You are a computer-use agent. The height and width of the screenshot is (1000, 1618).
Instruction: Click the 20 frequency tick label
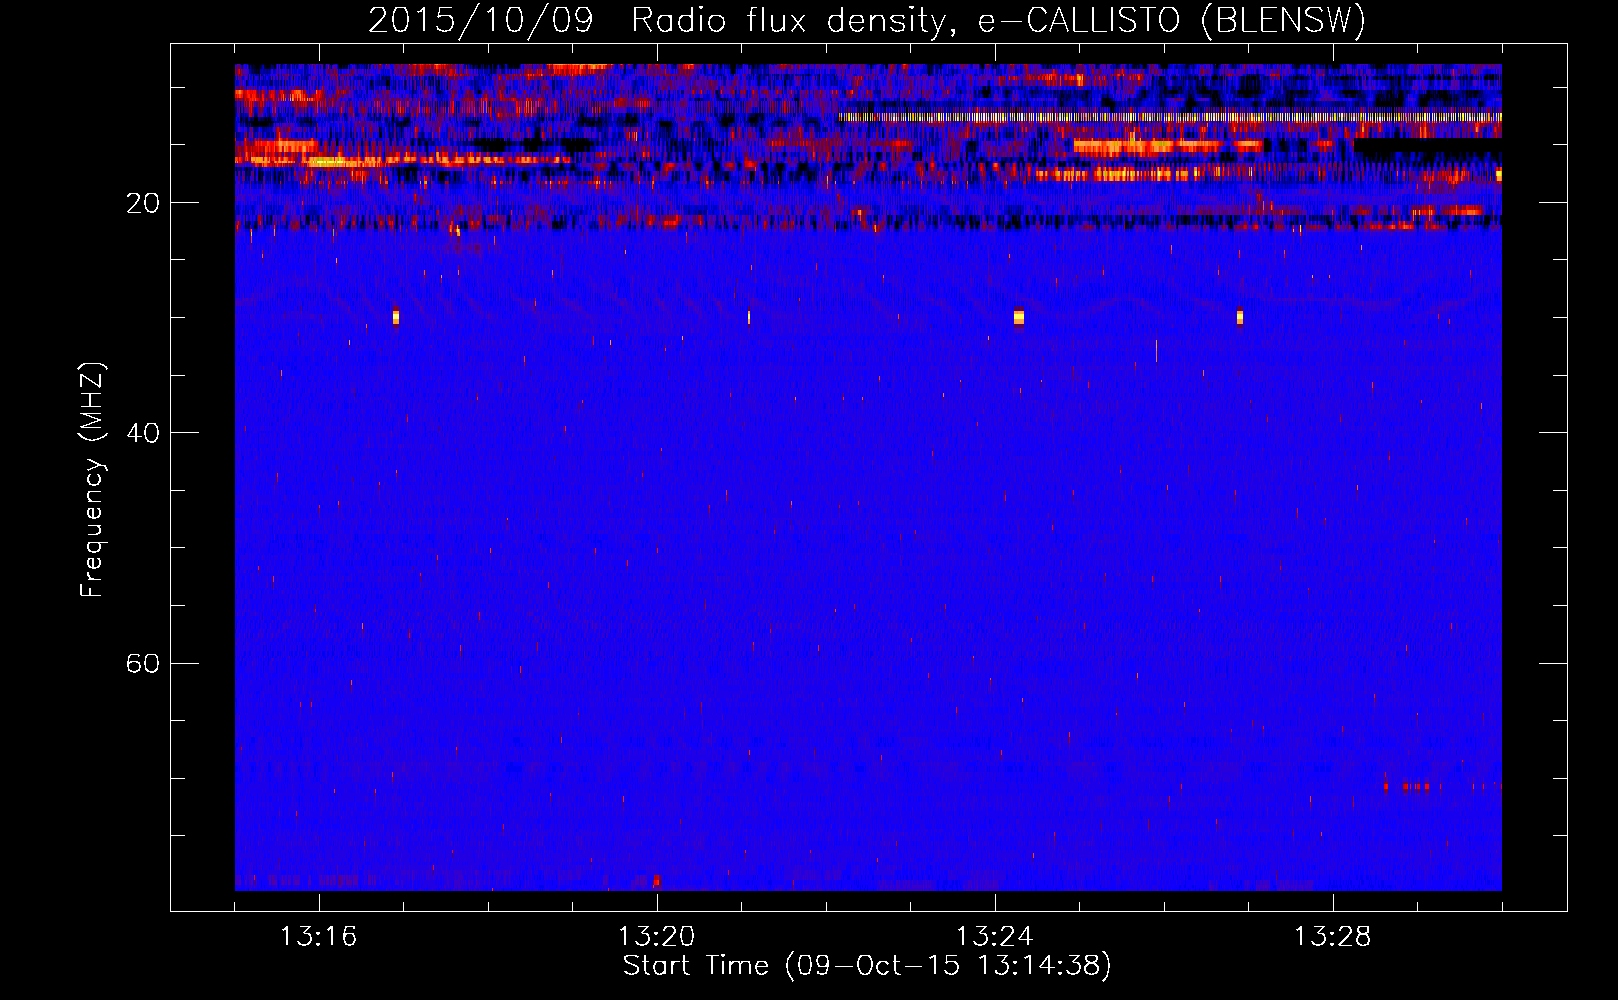pyautogui.click(x=143, y=203)
